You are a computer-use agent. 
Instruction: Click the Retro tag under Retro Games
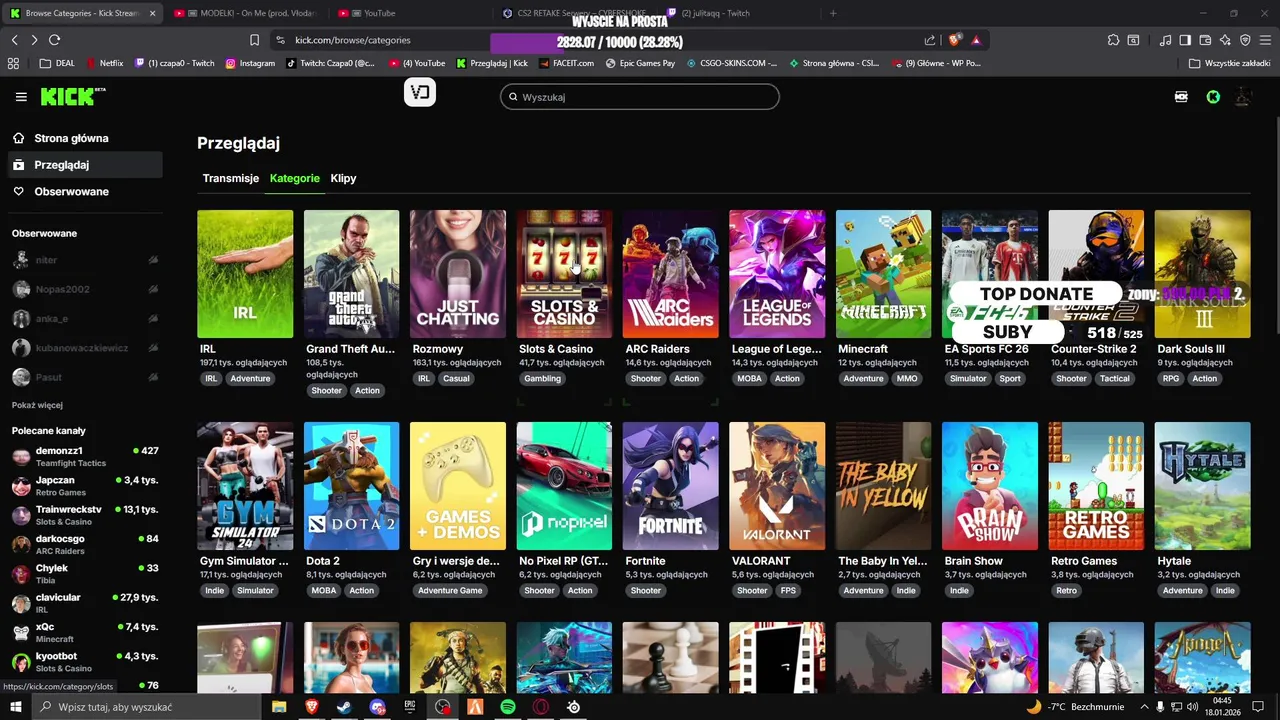1067,591
